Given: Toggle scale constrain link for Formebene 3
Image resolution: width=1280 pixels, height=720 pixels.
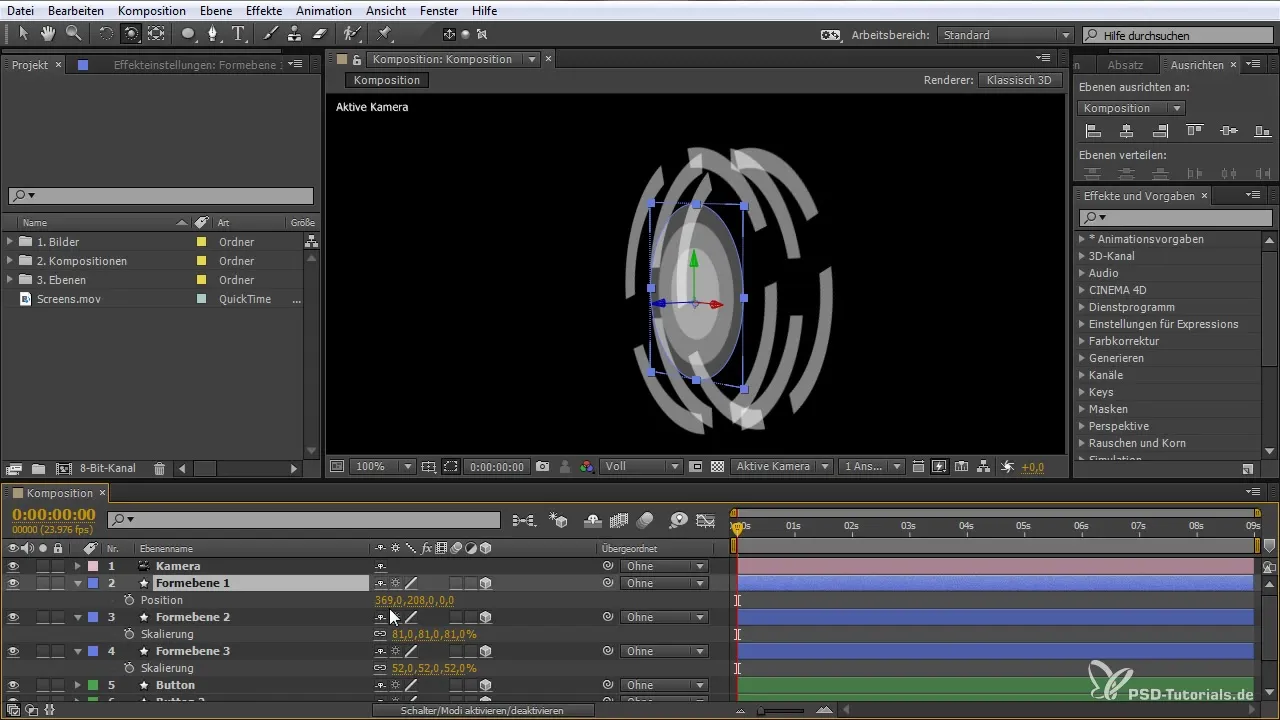Looking at the screenshot, I should (x=380, y=668).
